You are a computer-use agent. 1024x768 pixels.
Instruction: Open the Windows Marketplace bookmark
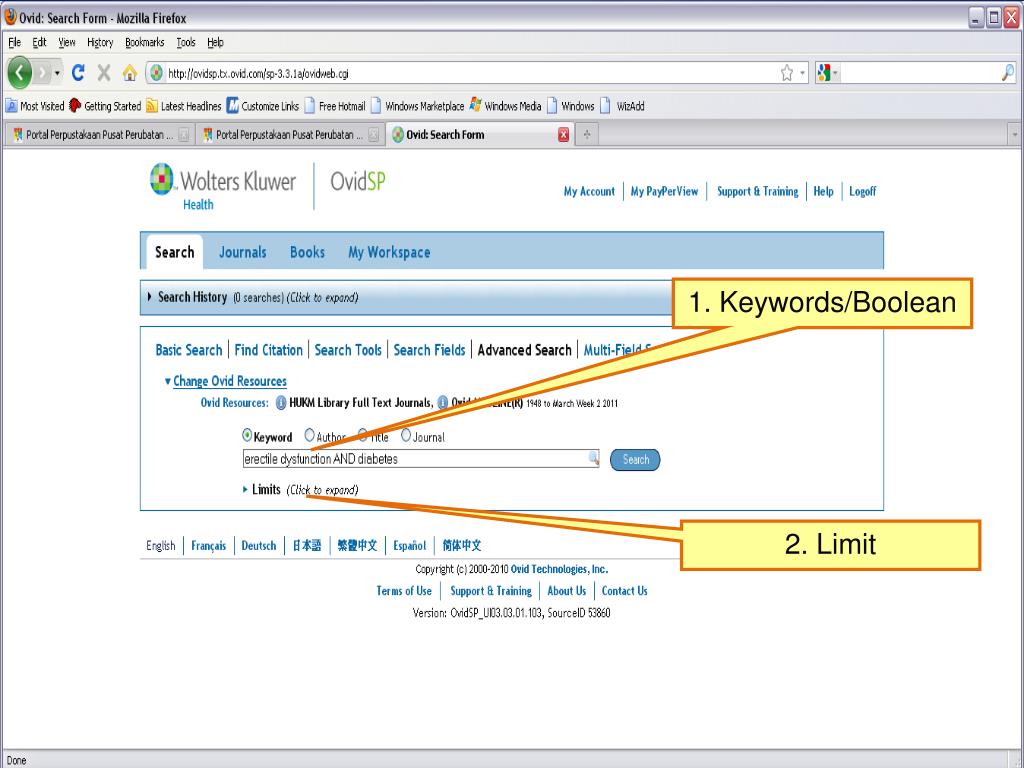(417, 106)
